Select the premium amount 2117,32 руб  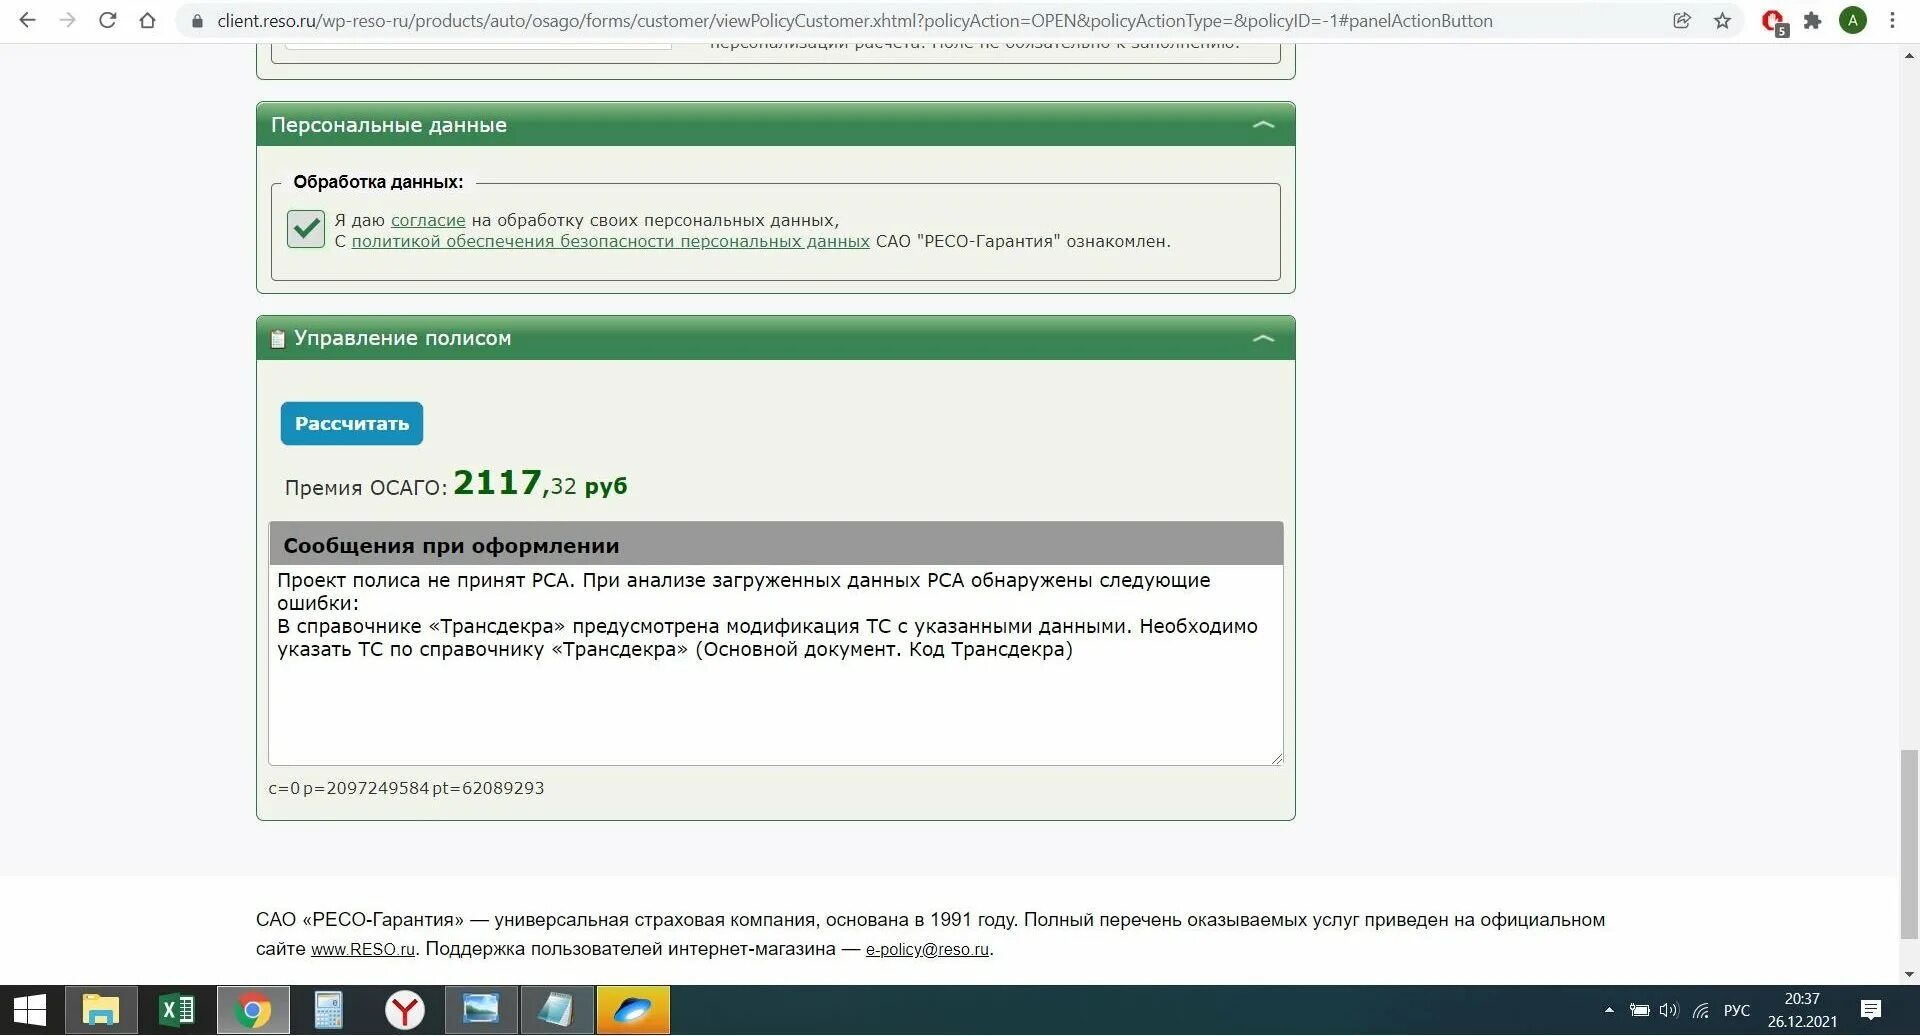[x=540, y=484]
